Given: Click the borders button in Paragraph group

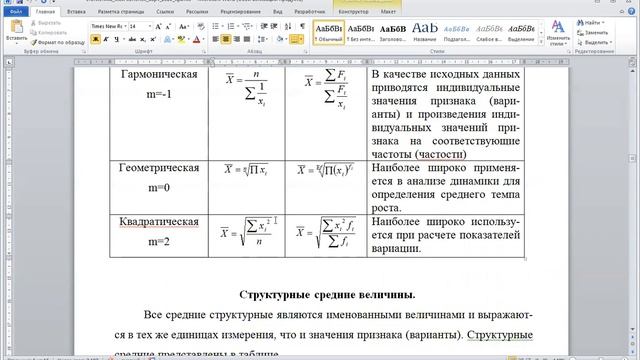Looking at the screenshot, I should pyautogui.click(x=294, y=39).
